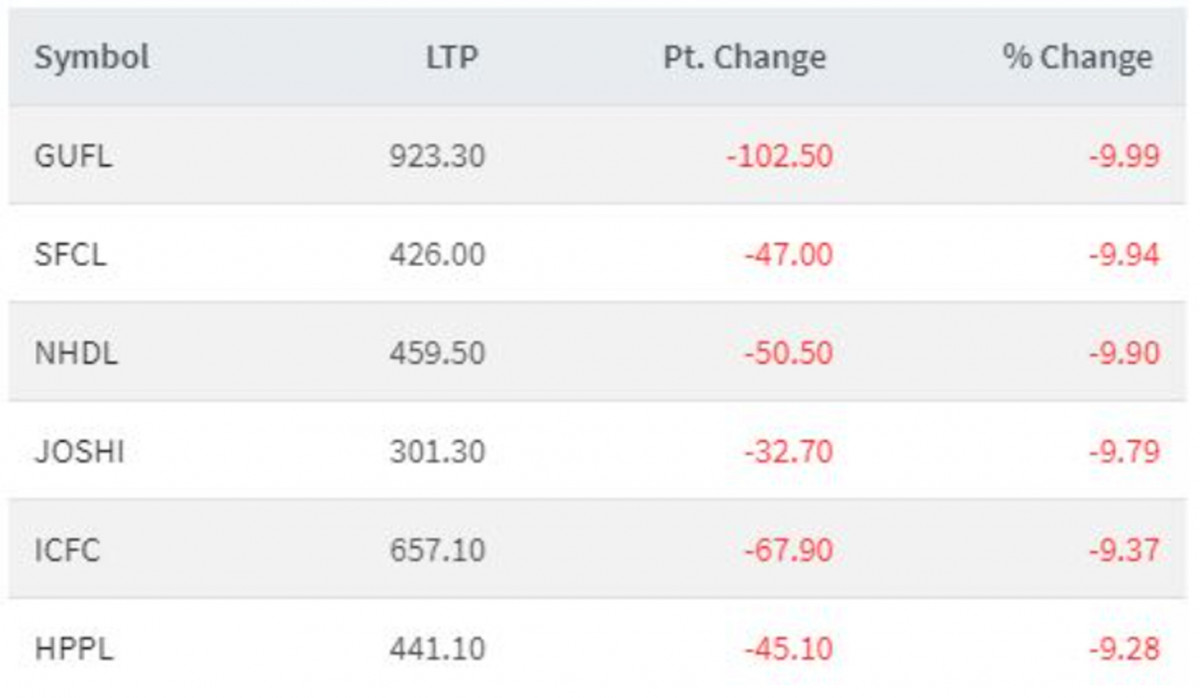The height and width of the screenshot is (698, 1200).
Task: Click GUFL's LTP value 923.30
Action: (x=437, y=156)
